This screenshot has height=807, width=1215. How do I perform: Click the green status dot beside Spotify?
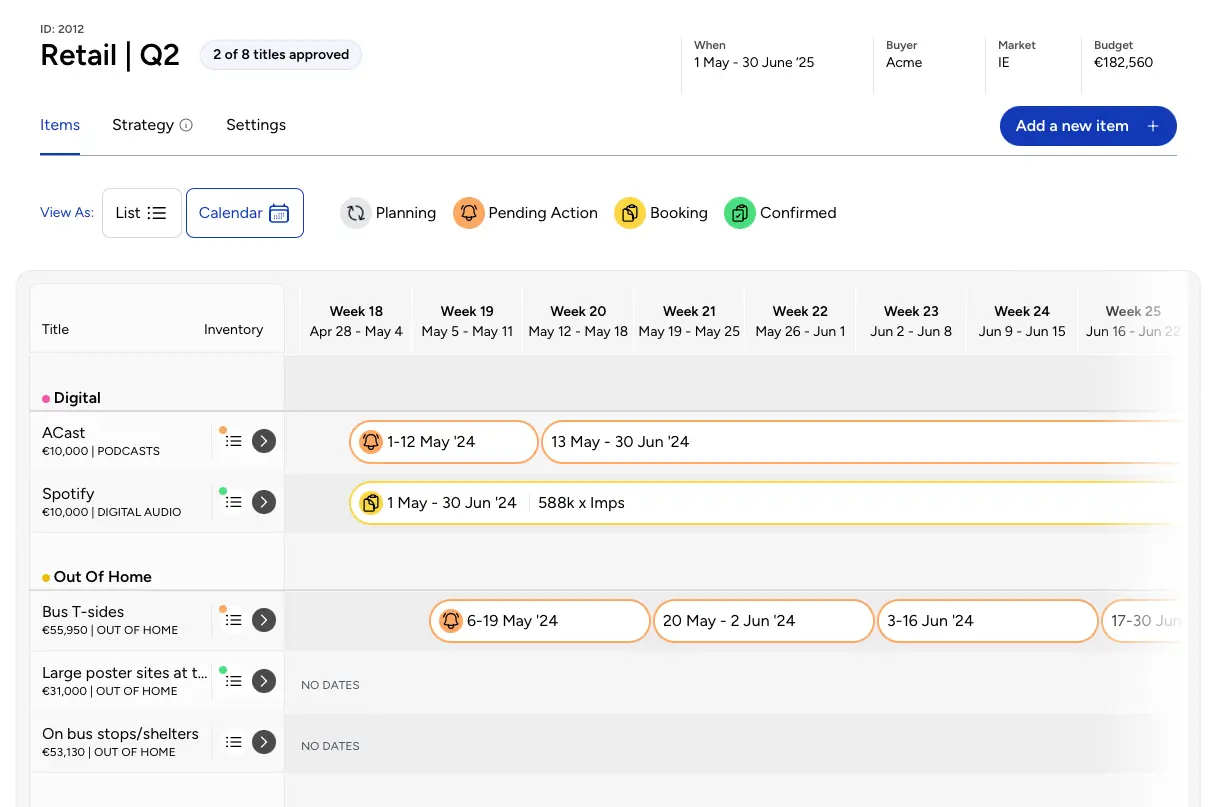coord(223,491)
